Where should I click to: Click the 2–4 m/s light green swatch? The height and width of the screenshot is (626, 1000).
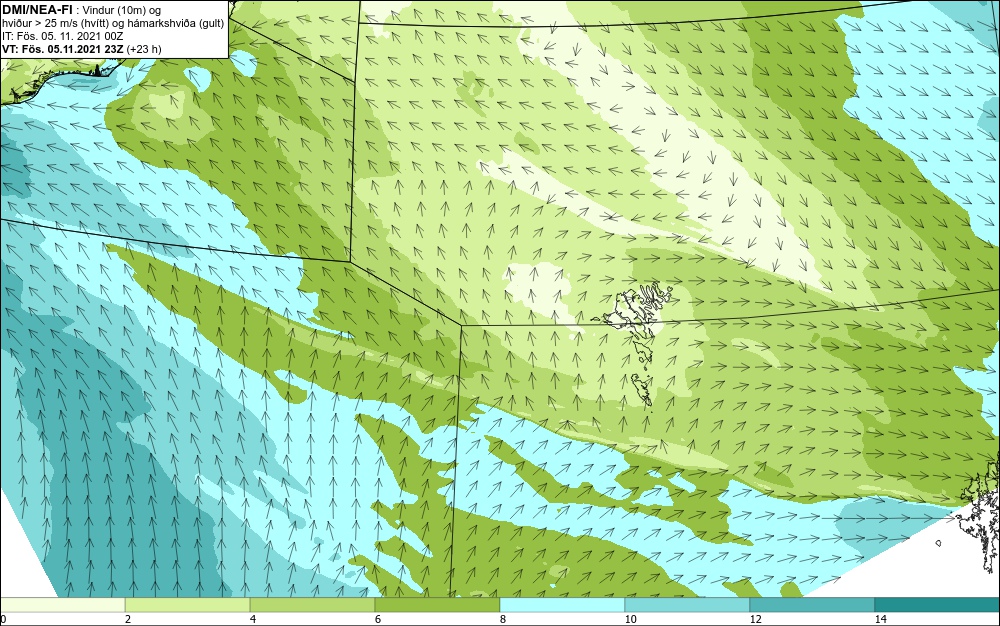(x=188, y=605)
